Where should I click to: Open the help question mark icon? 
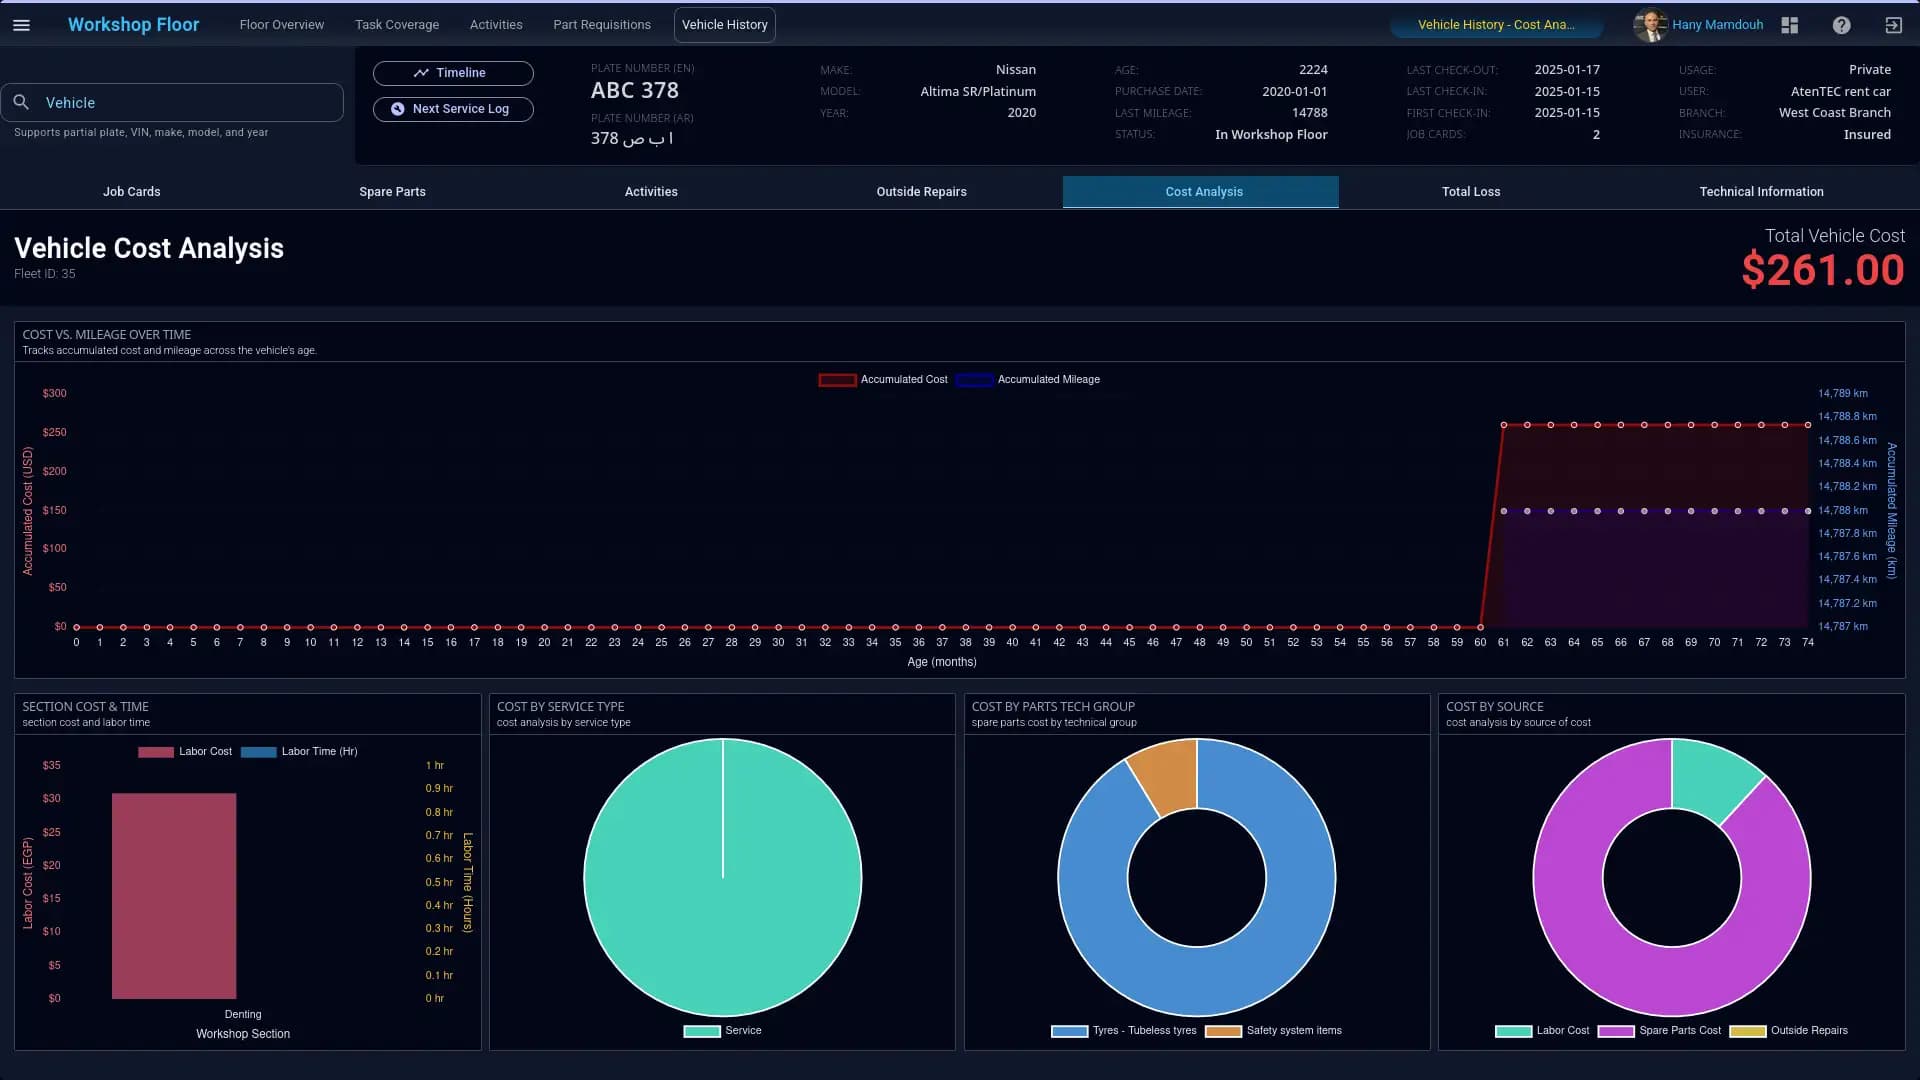coord(1841,25)
